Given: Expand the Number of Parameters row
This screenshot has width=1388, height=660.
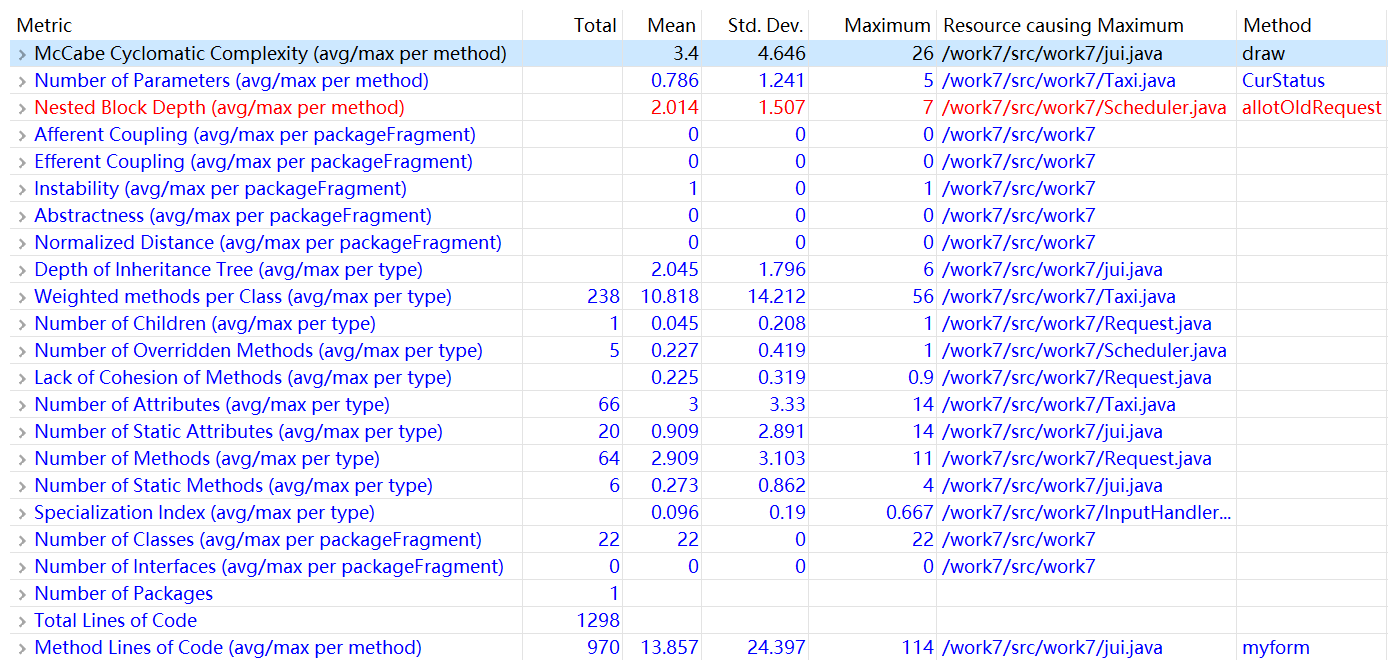Looking at the screenshot, I should point(22,81).
